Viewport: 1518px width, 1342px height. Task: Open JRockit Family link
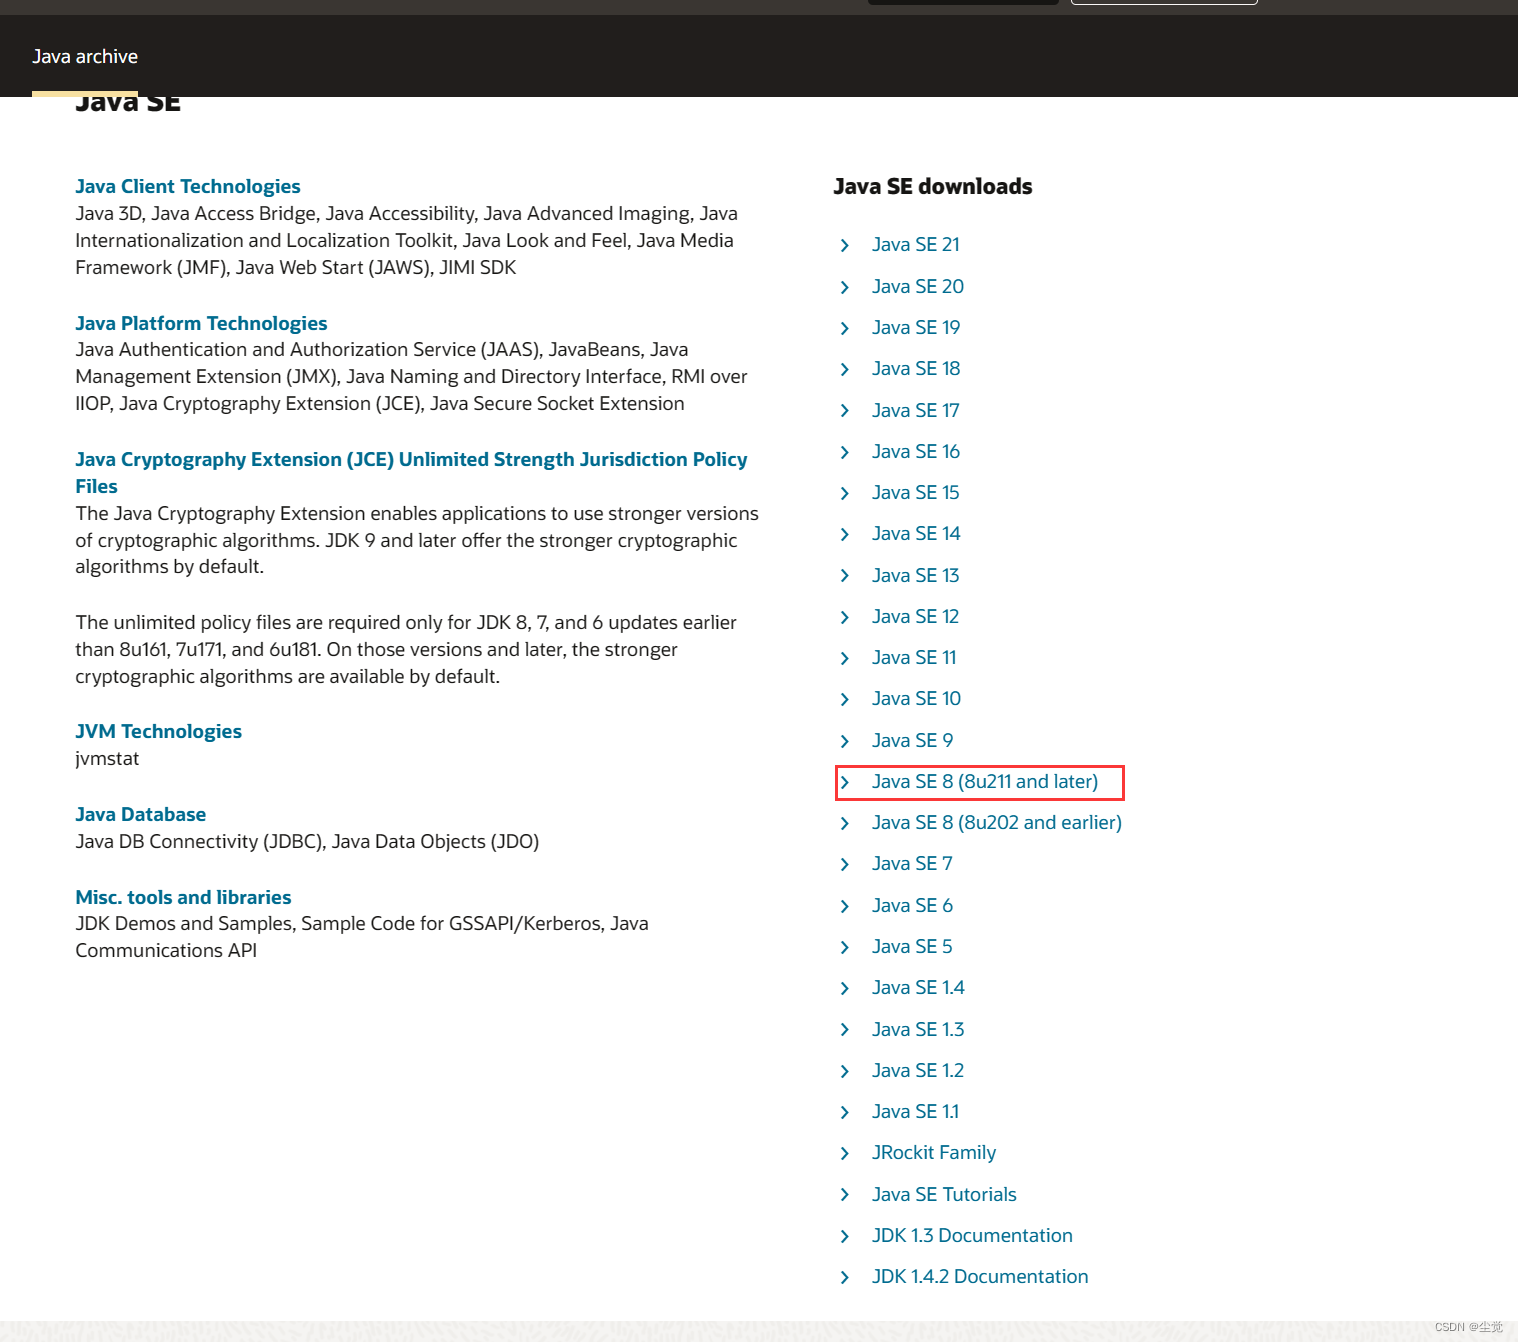click(934, 1152)
